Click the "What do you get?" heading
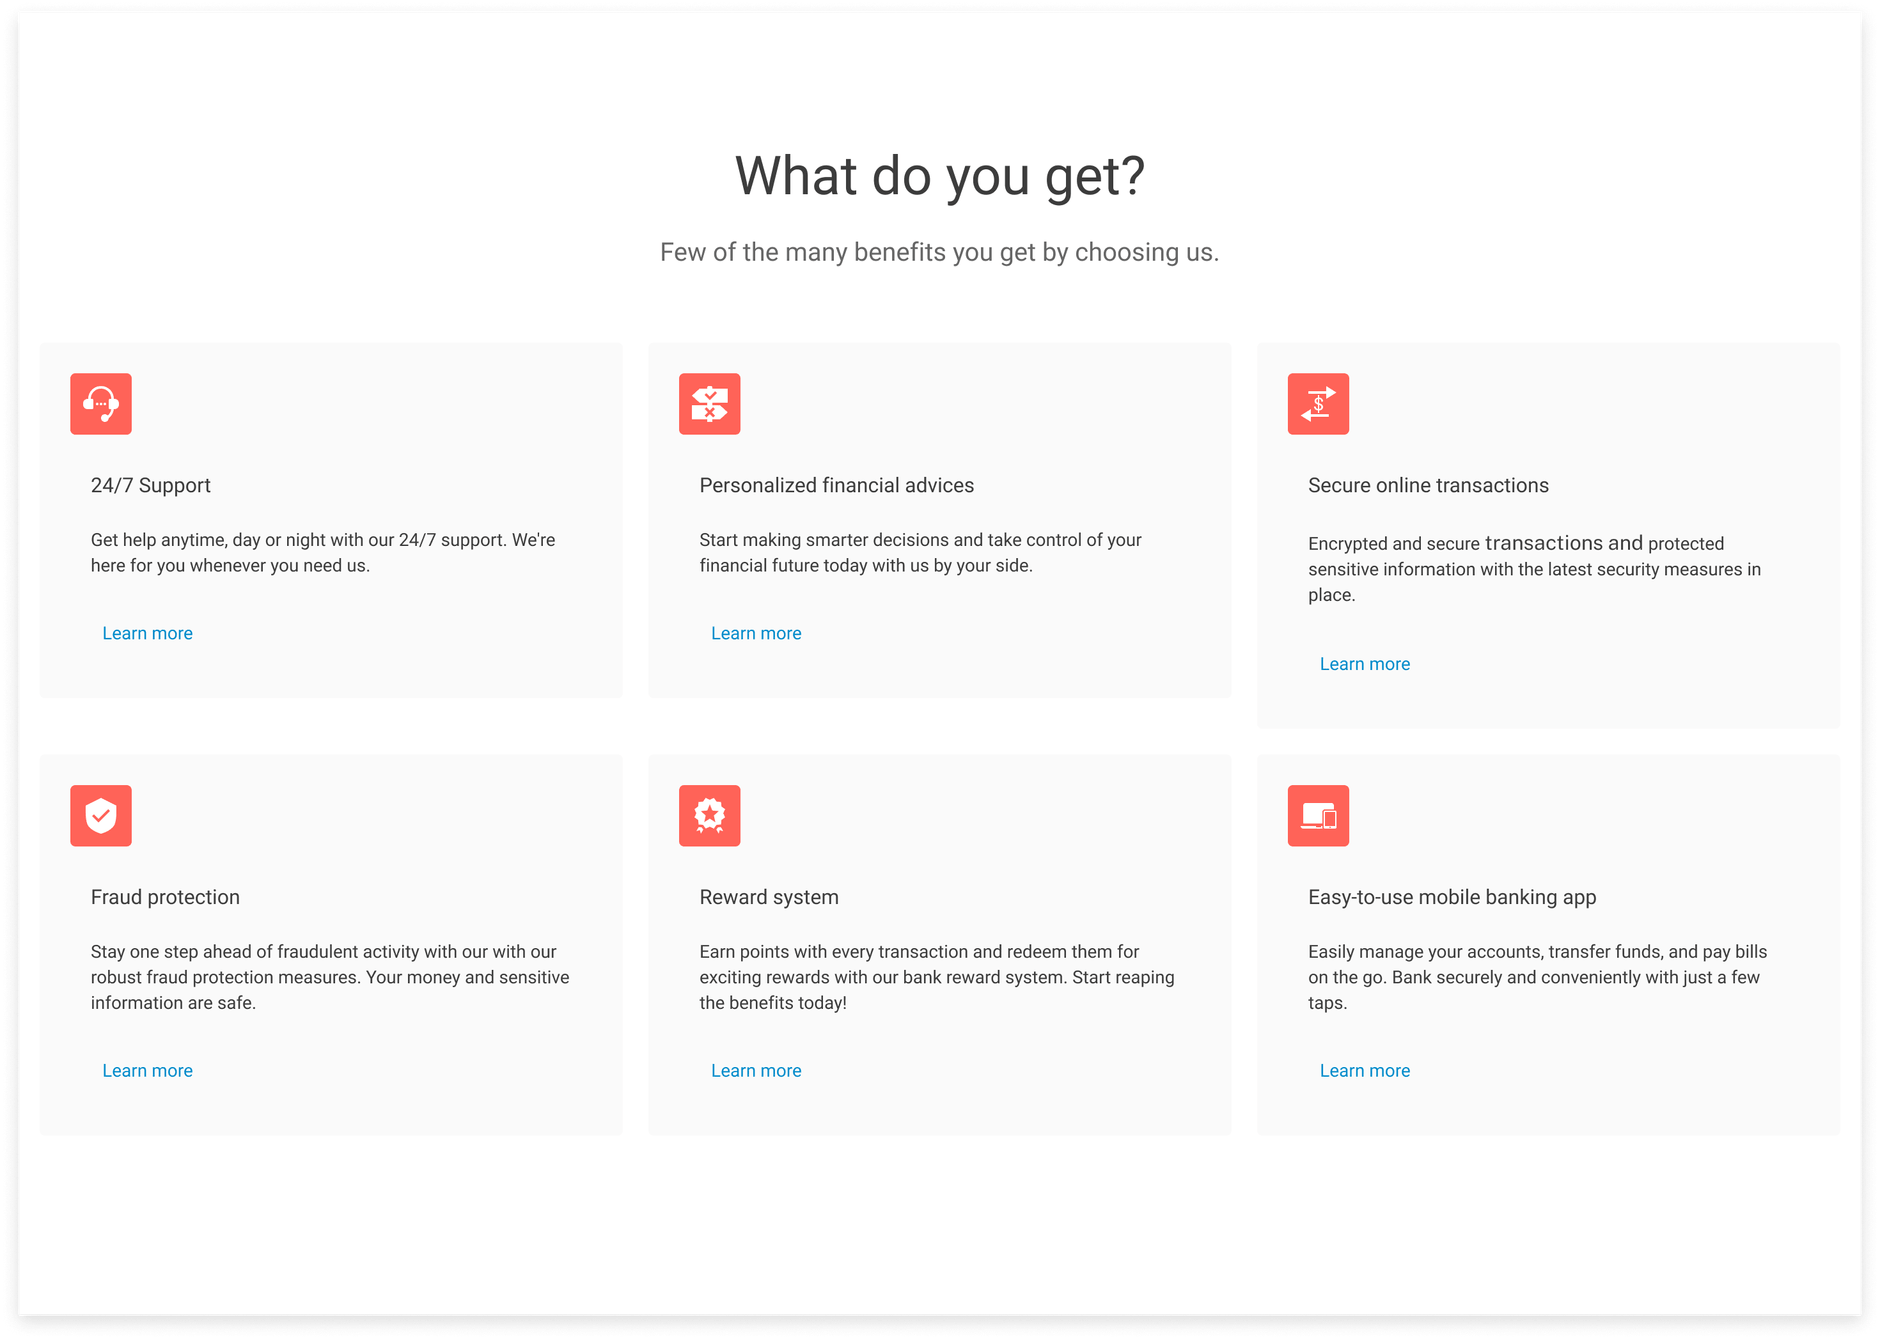This screenshot has width=1880, height=1340. (939, 176)
